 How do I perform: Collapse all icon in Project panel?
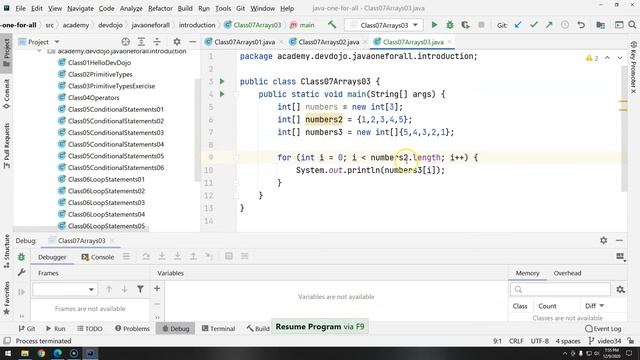(157, 42)
